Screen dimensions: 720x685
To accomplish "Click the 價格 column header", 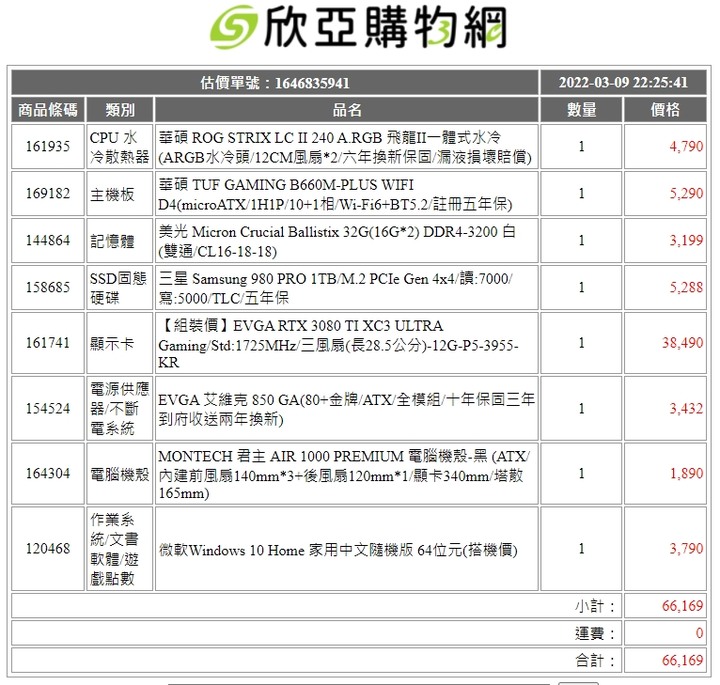I will point(665,110).
